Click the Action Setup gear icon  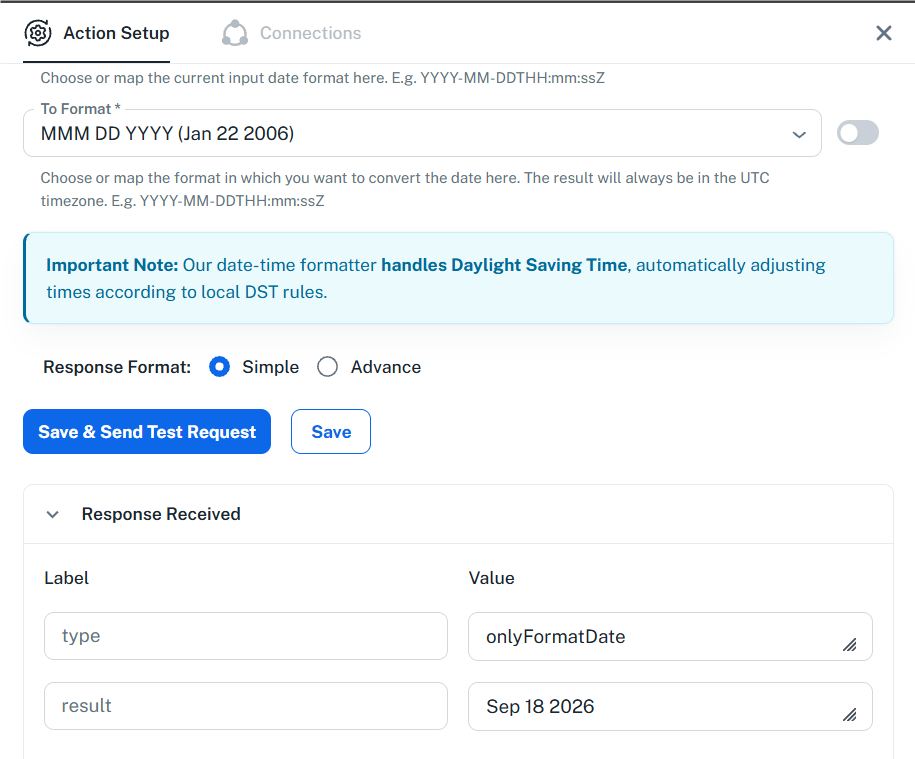tap(38, 33)
